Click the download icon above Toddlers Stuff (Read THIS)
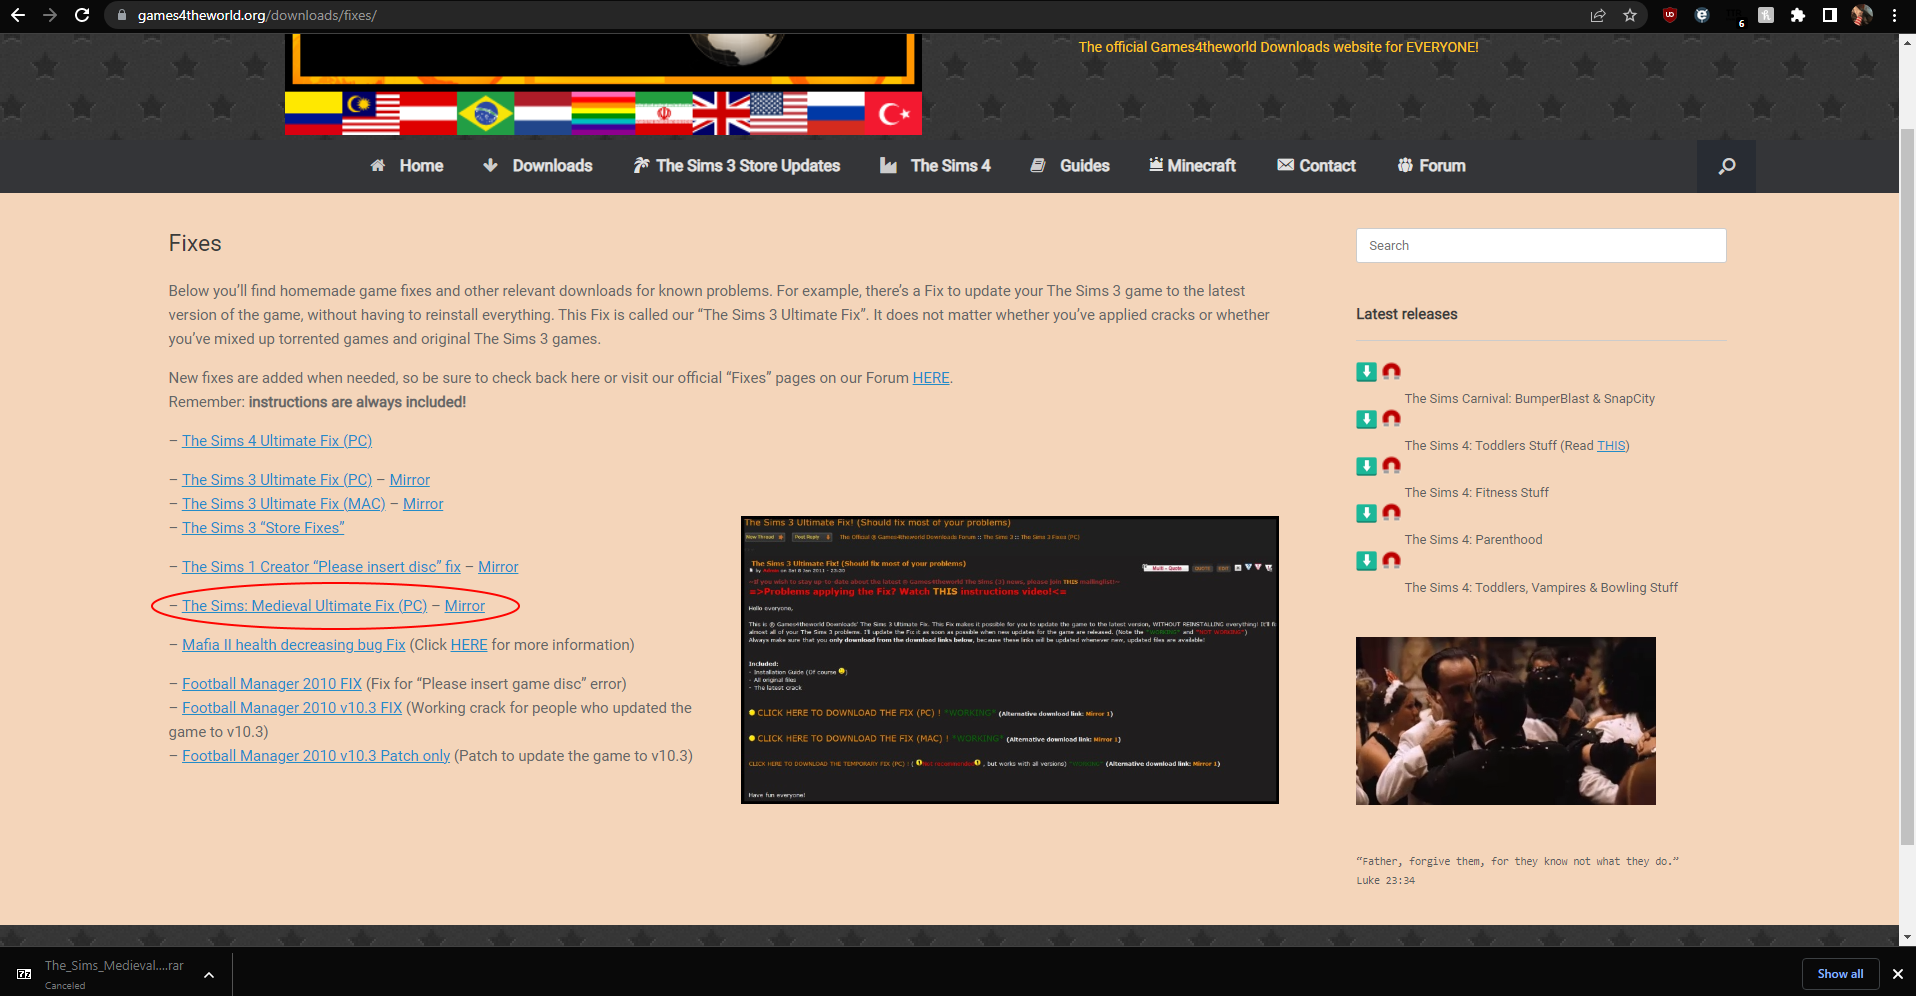The height and width of the screenshot is (996, 1916). 1366,419
